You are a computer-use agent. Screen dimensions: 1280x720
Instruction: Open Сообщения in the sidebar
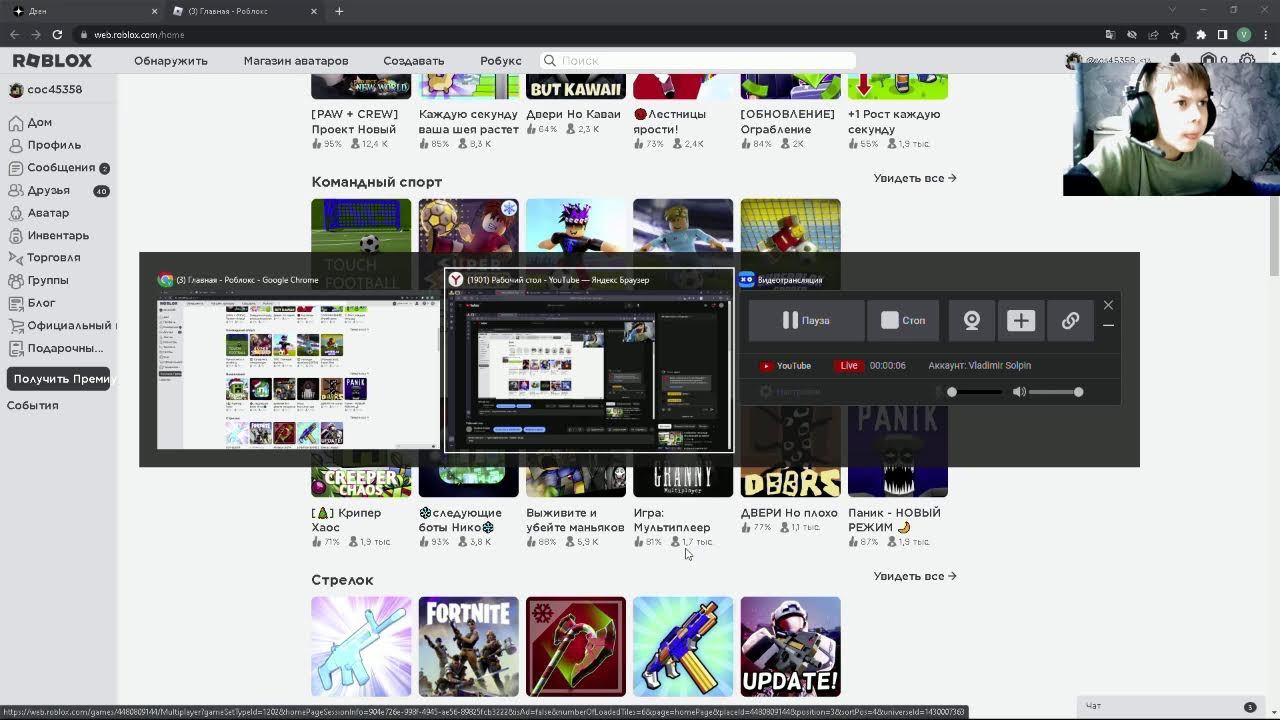click(59, 168)
